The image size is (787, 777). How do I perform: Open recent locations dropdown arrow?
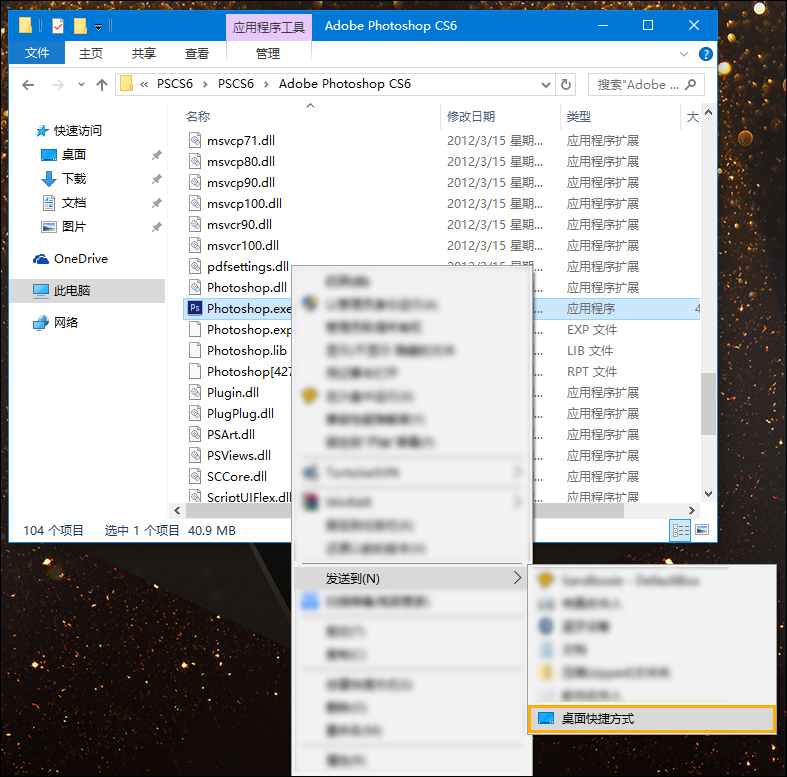[81, 85]
